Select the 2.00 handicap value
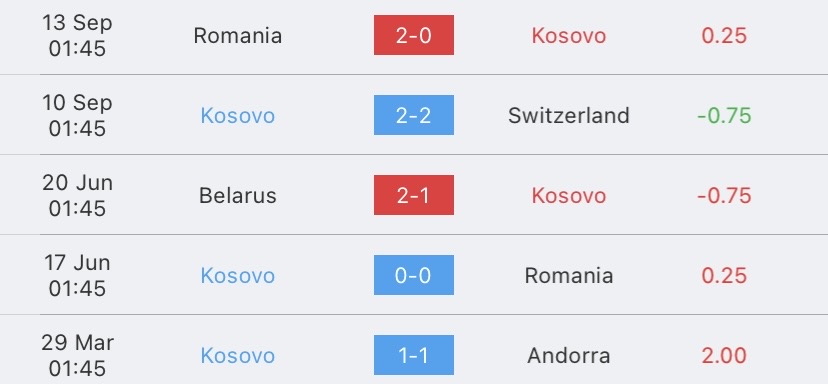 [724, 355]
